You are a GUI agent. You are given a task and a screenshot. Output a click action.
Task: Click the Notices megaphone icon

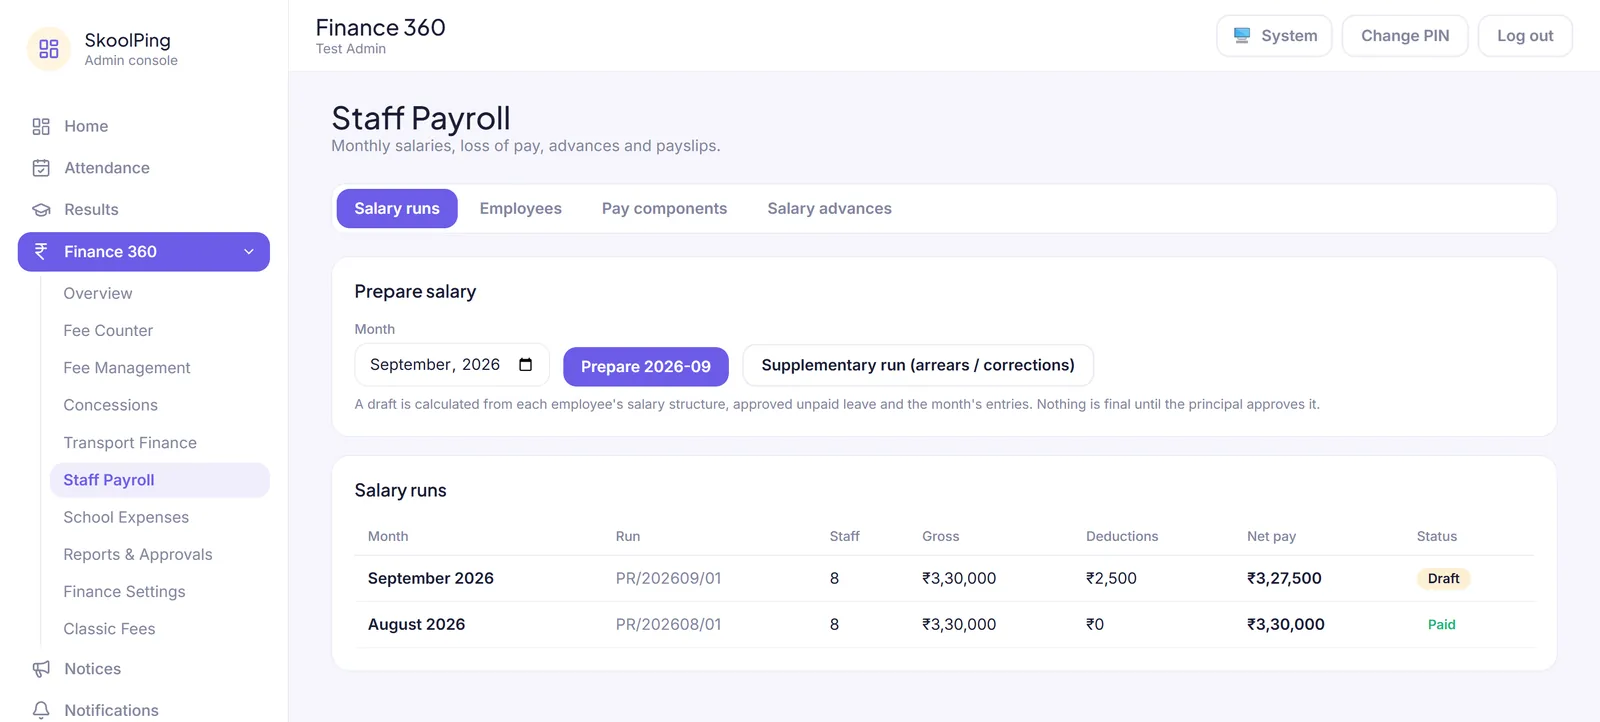(41, 669)
